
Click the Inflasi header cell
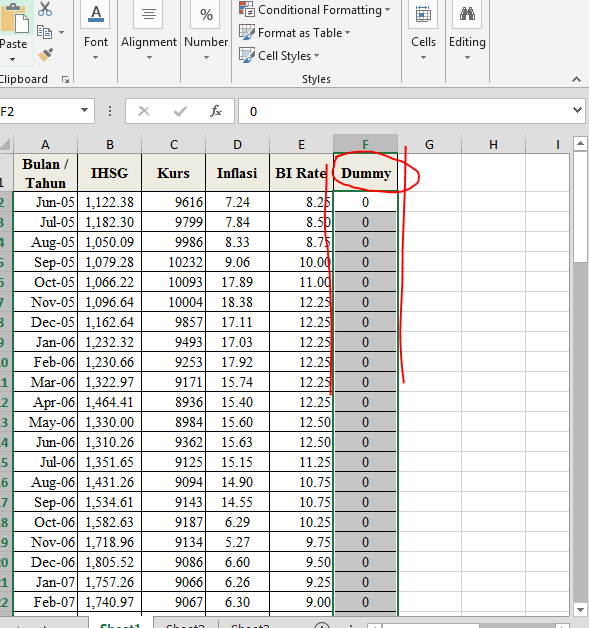coord(237,173)
